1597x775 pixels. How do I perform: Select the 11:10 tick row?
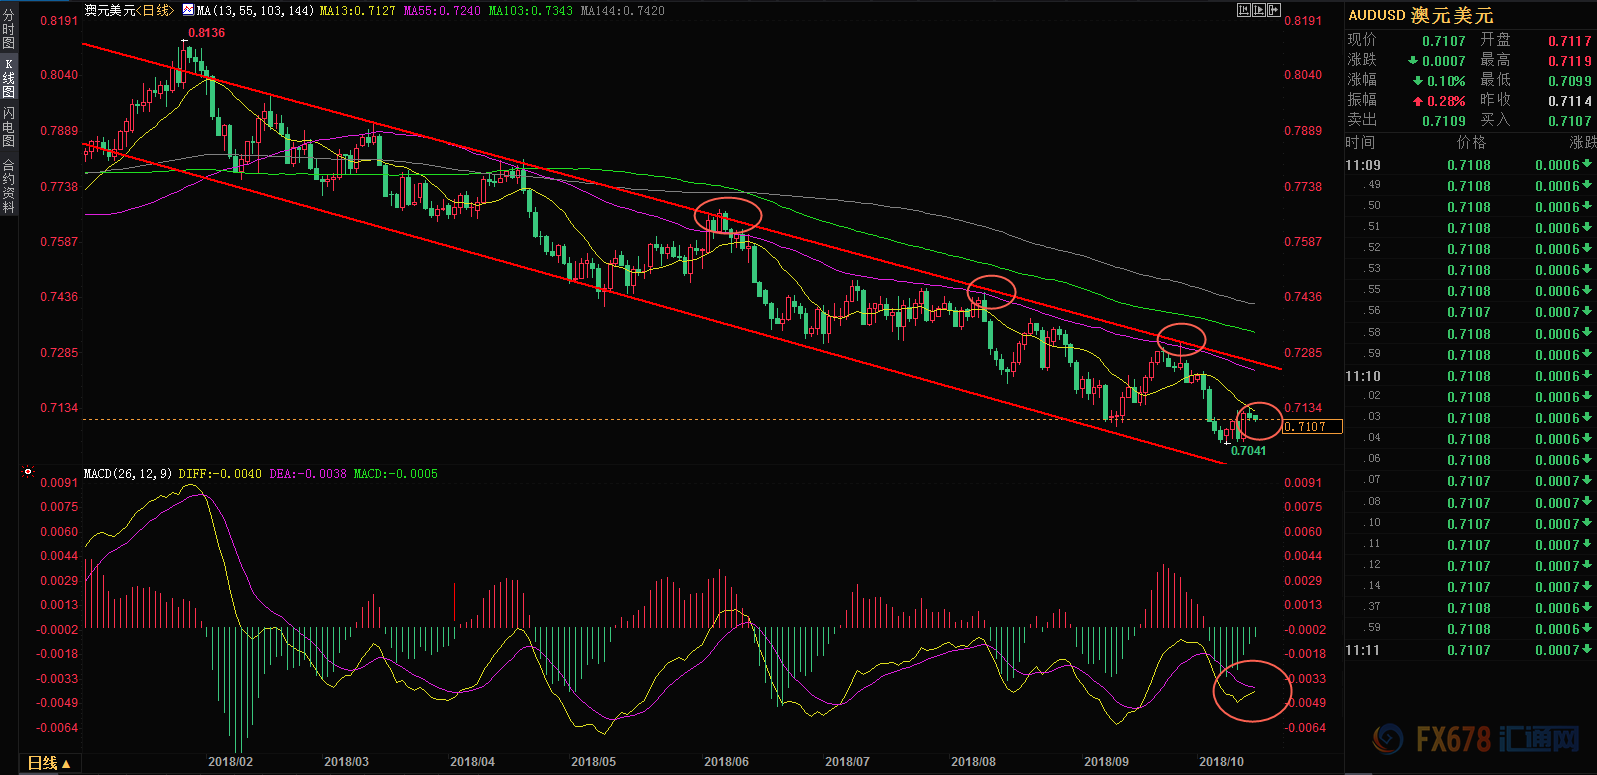click(1470, 376)
